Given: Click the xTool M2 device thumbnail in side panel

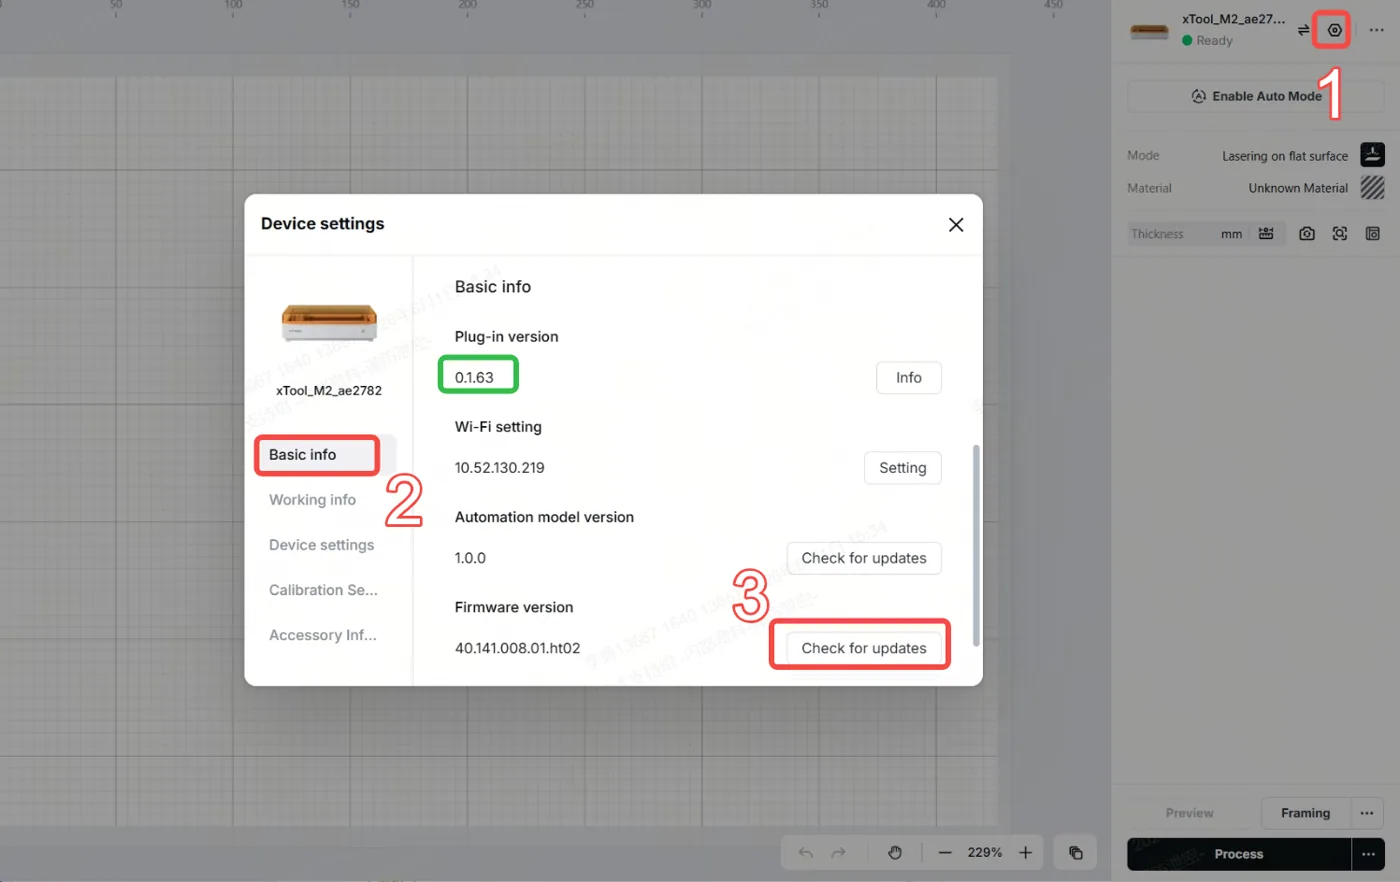Looking at the screenshot, I should [x=1149, y=31].
